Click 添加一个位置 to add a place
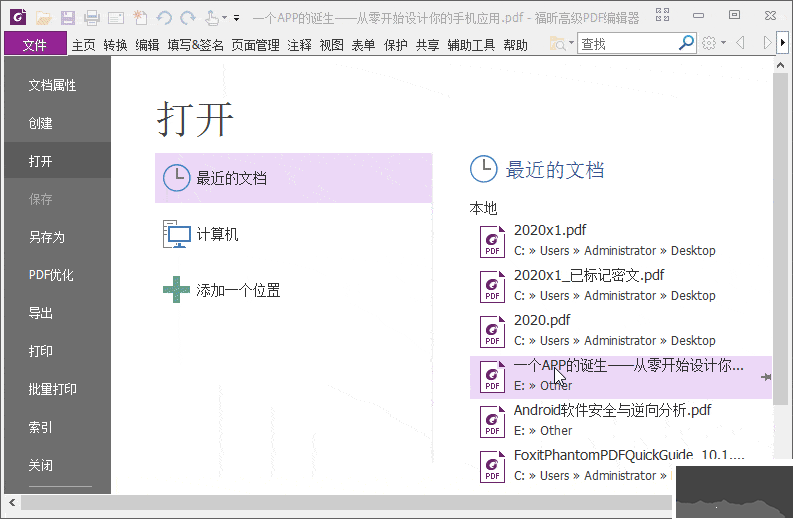This screenshot has width=793, height=519. tap(293, 290)
